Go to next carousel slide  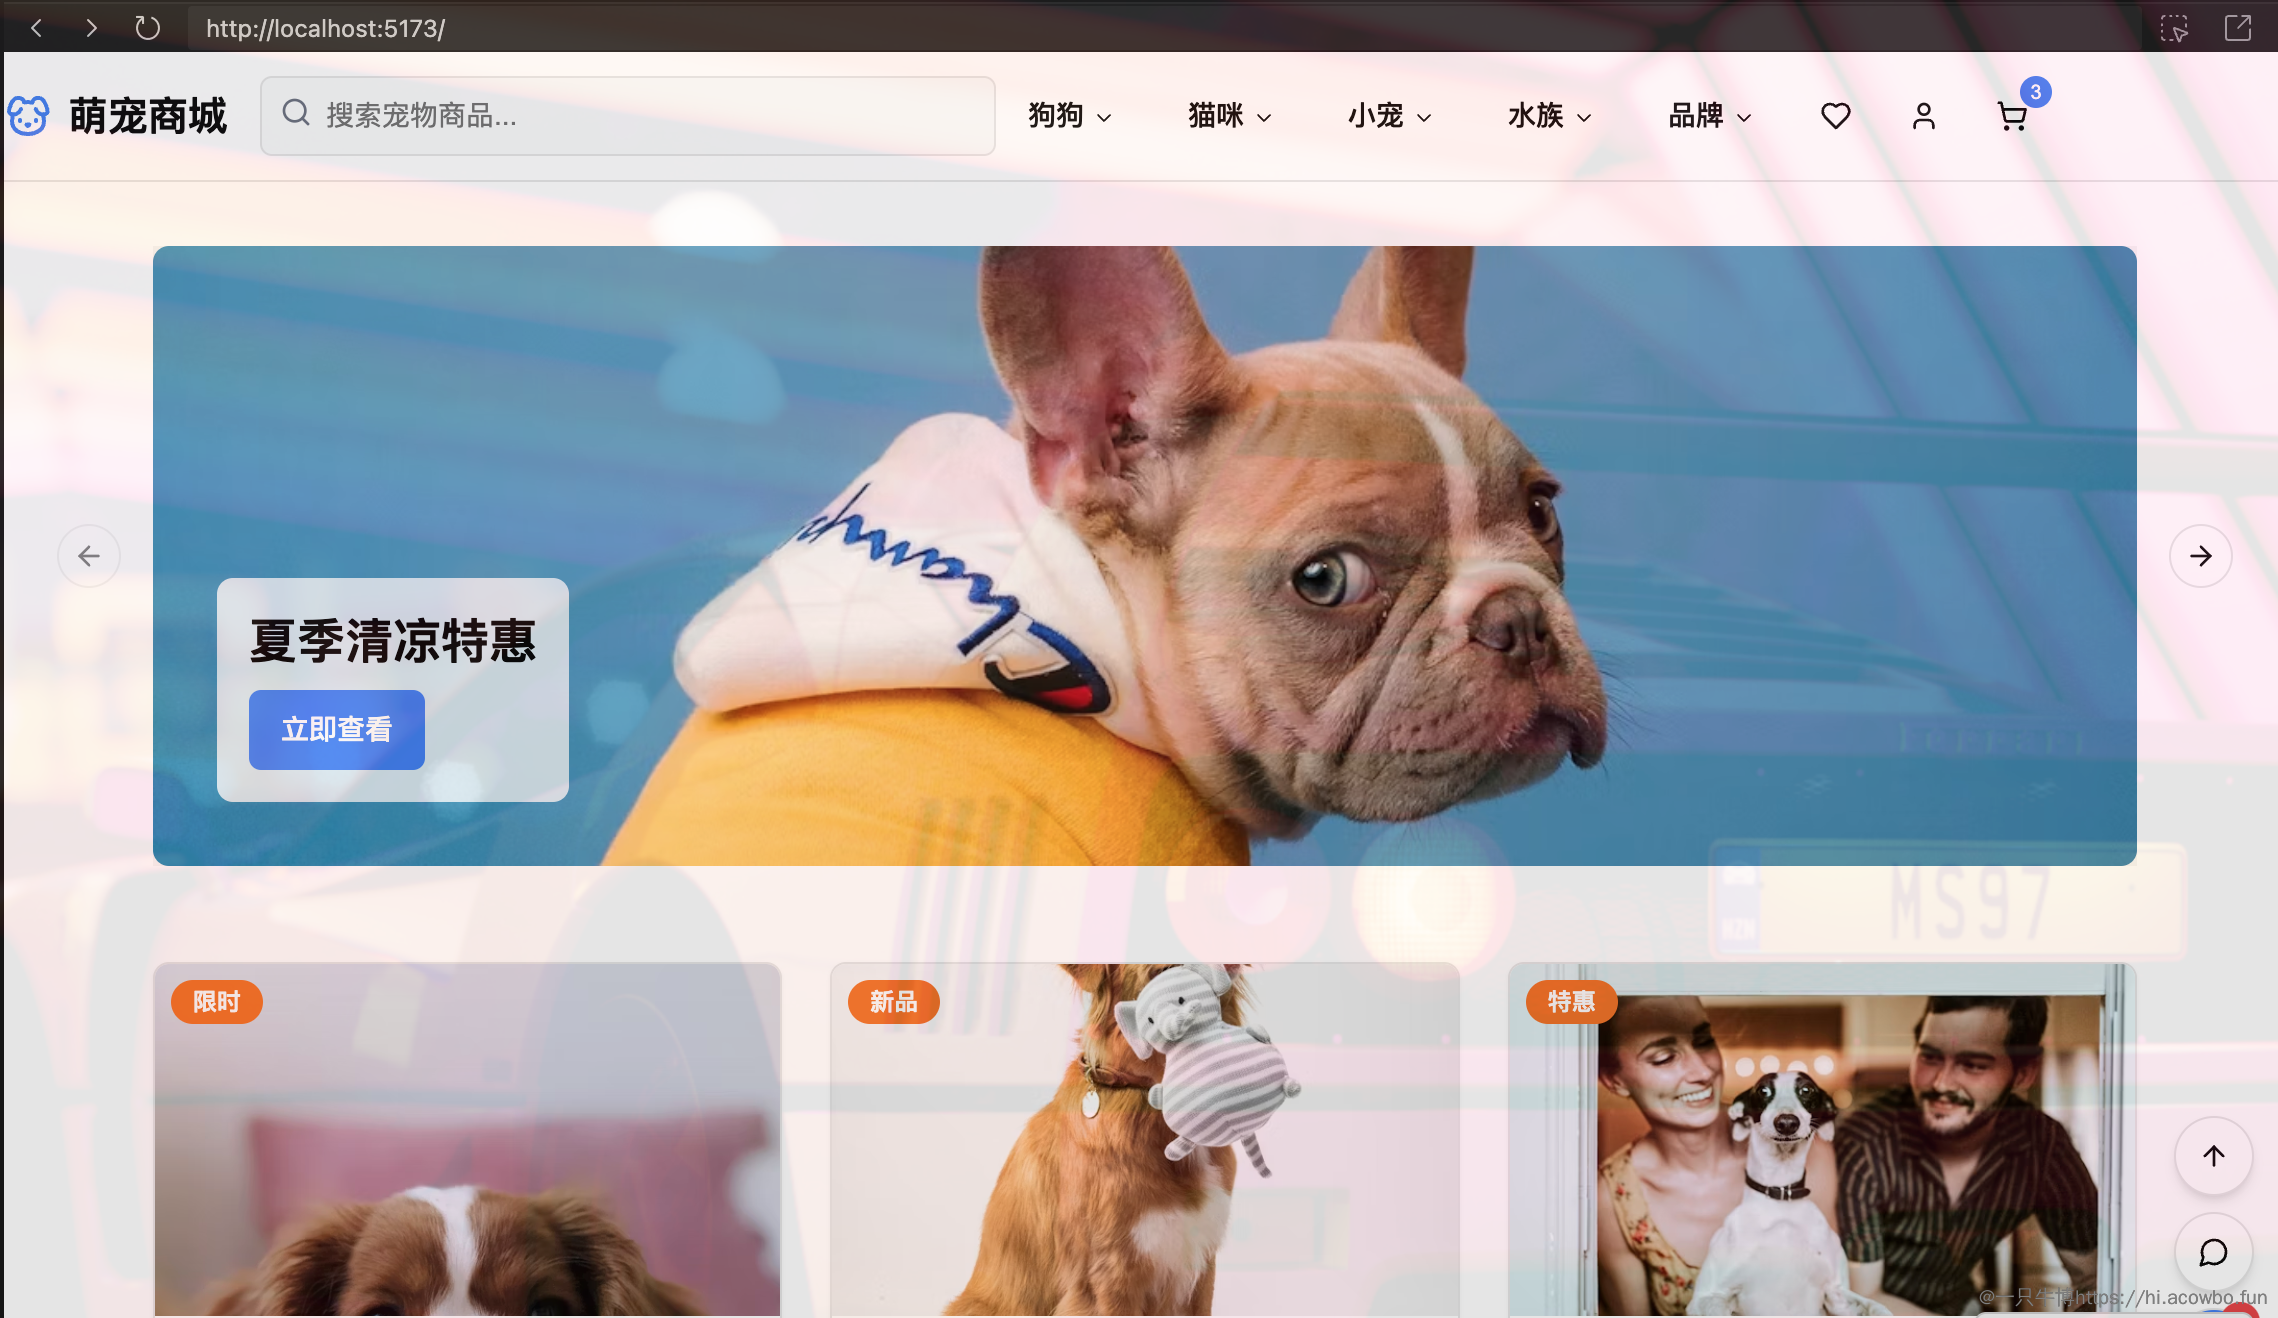[x=2200, y=556]
